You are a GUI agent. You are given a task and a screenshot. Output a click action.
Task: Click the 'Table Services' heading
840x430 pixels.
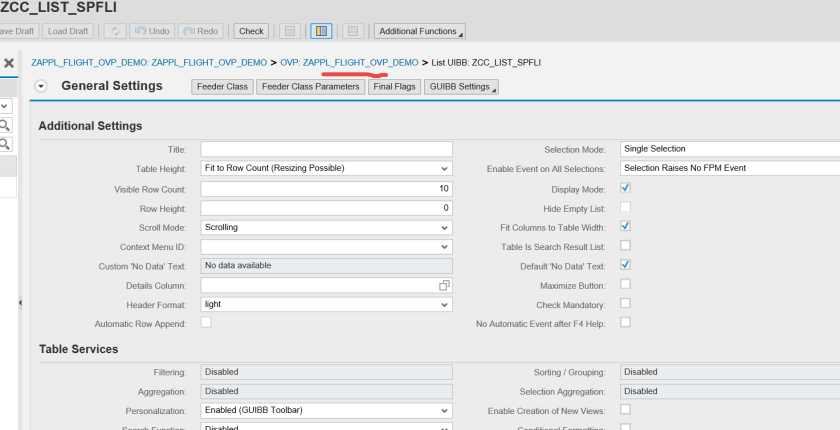click(79, 349)
